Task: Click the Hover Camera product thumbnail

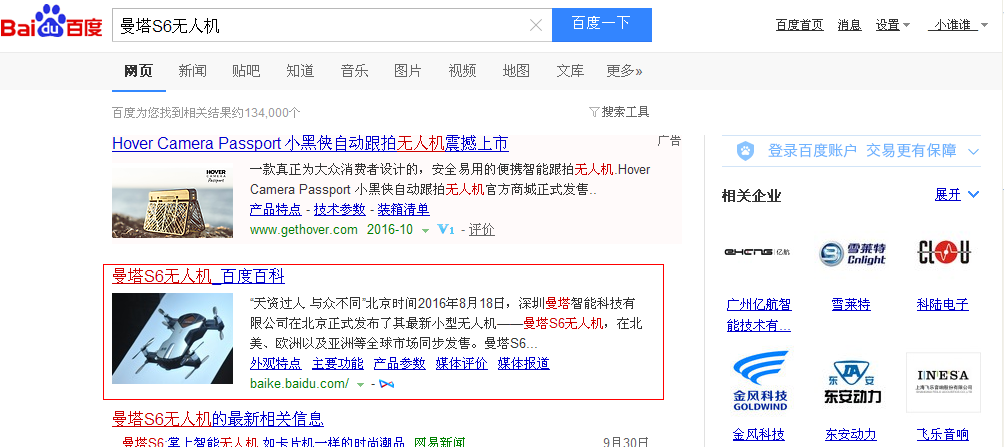Action: (172, 202)
